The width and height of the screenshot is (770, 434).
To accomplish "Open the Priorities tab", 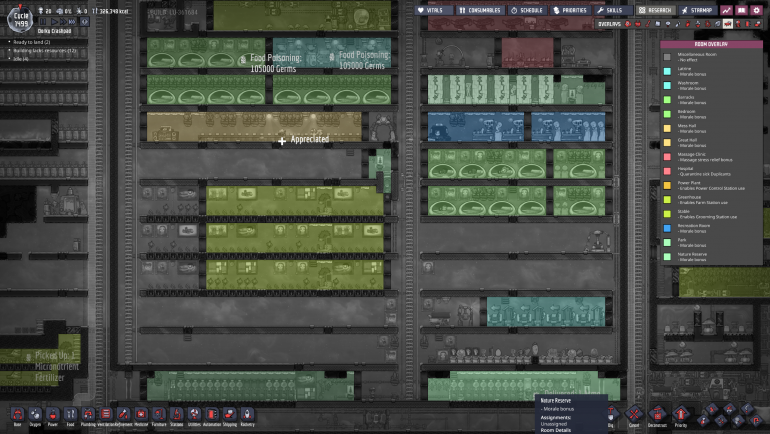I will click(570, 10).
